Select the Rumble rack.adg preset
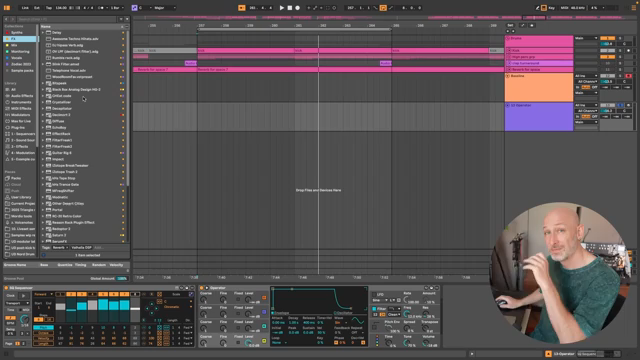The width and height of the screenshot is (640, 360). tap(66, 58)
